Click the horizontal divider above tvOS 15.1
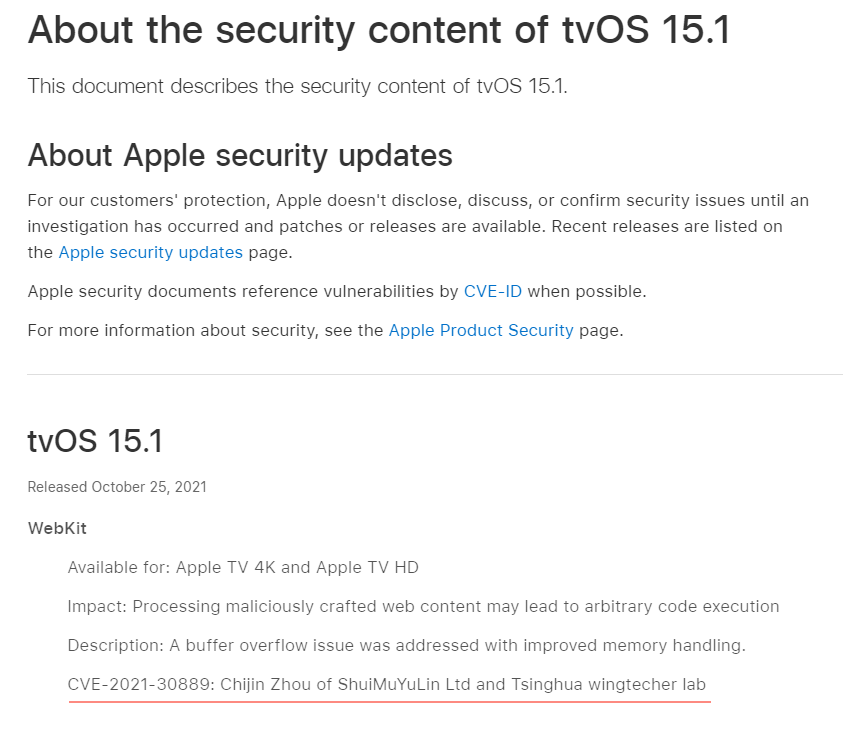The width and height of the screenshot is (852, 743). point(435,374)
